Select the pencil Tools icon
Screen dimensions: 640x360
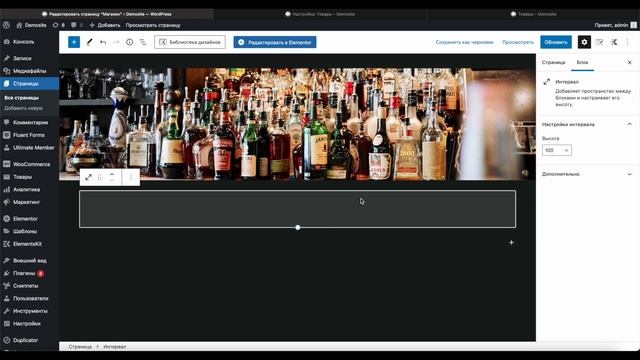click(89, 42)
